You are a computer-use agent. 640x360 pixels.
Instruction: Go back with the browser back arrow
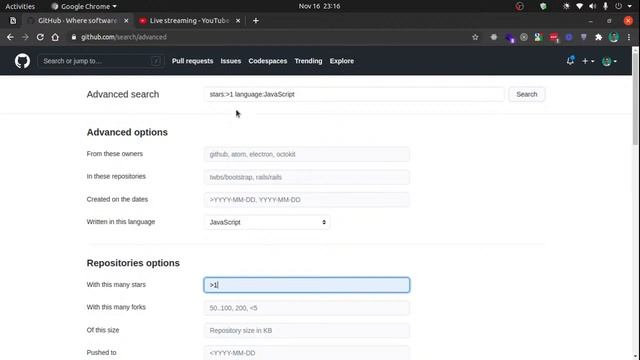tap(10, 37)
